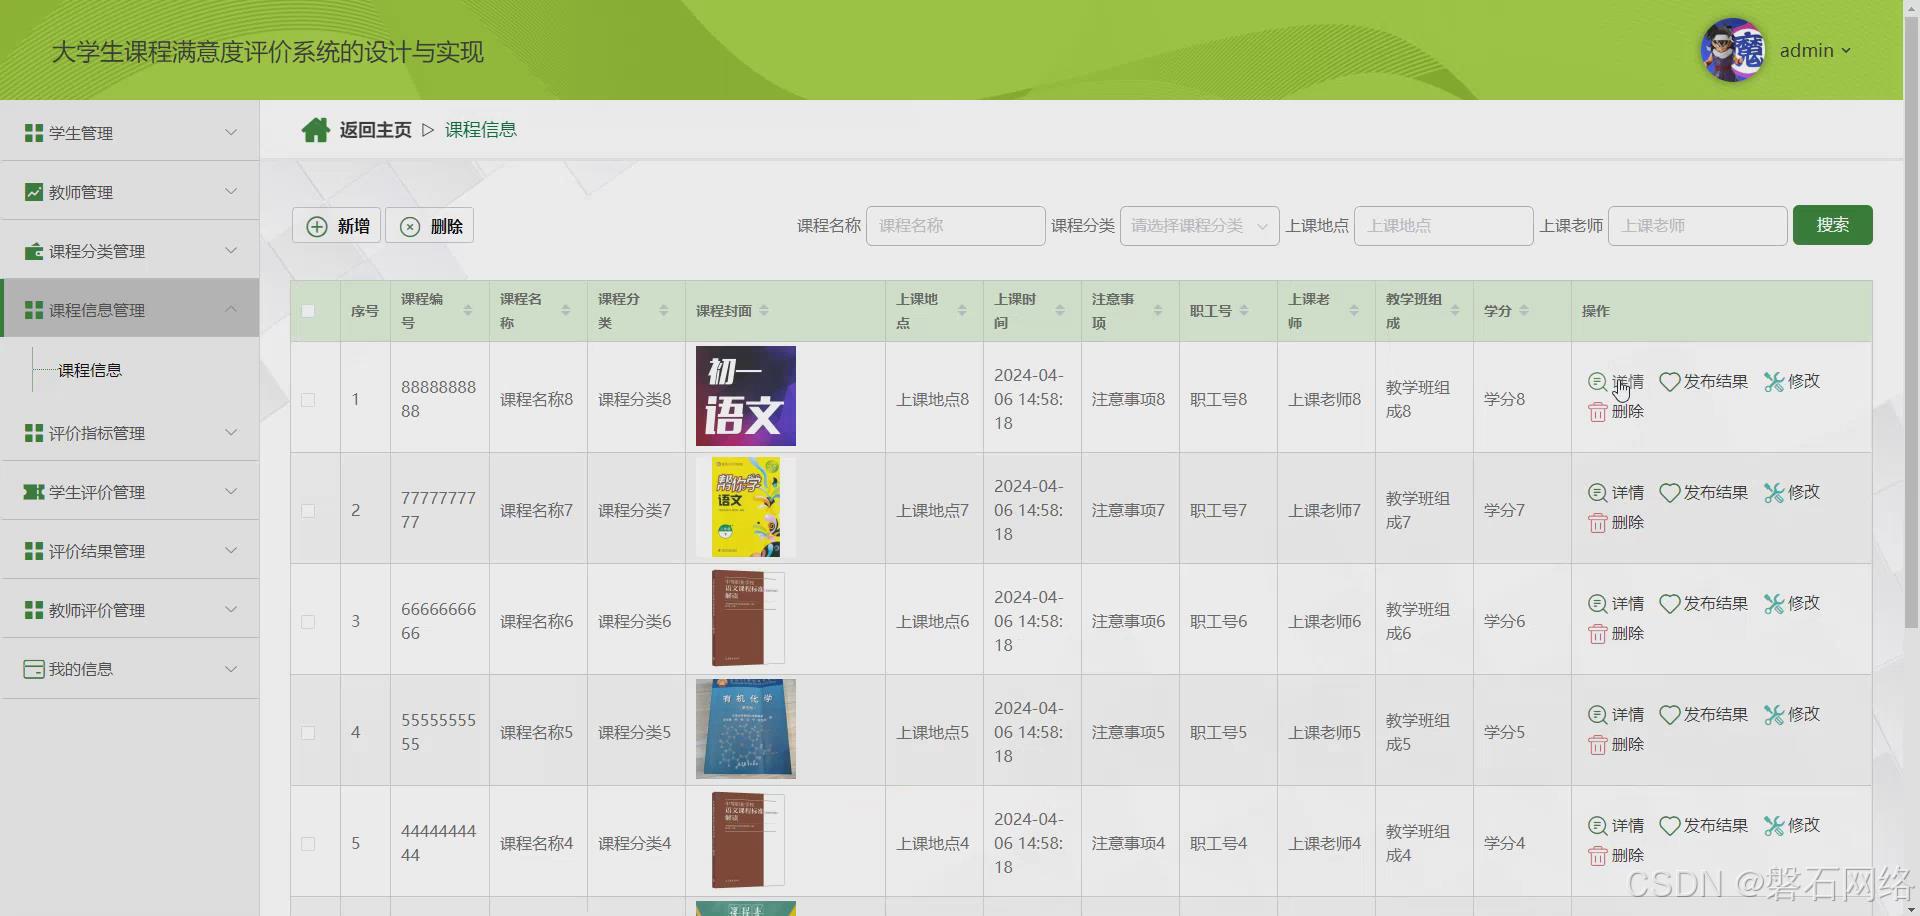Click the 课程信息管理 grid icon in sidebar

pos(34,310)
